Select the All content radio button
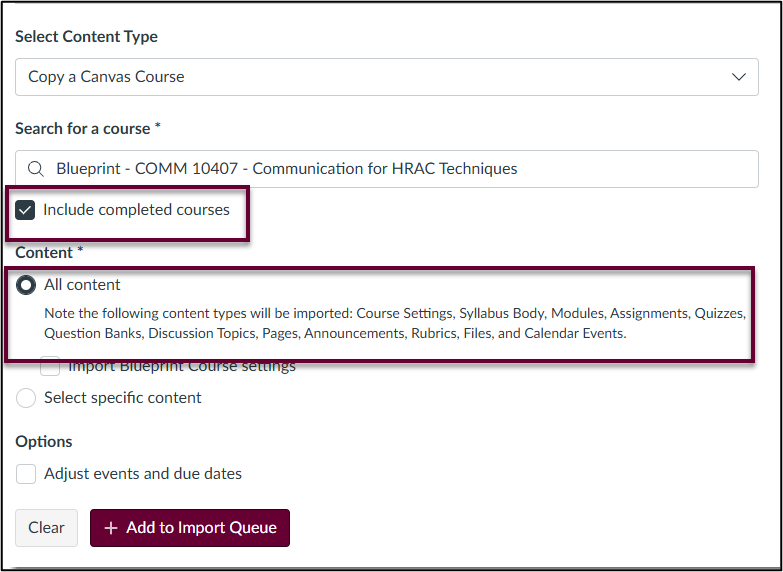The width and height of the screenshot is (783, 572). [26, 285]
